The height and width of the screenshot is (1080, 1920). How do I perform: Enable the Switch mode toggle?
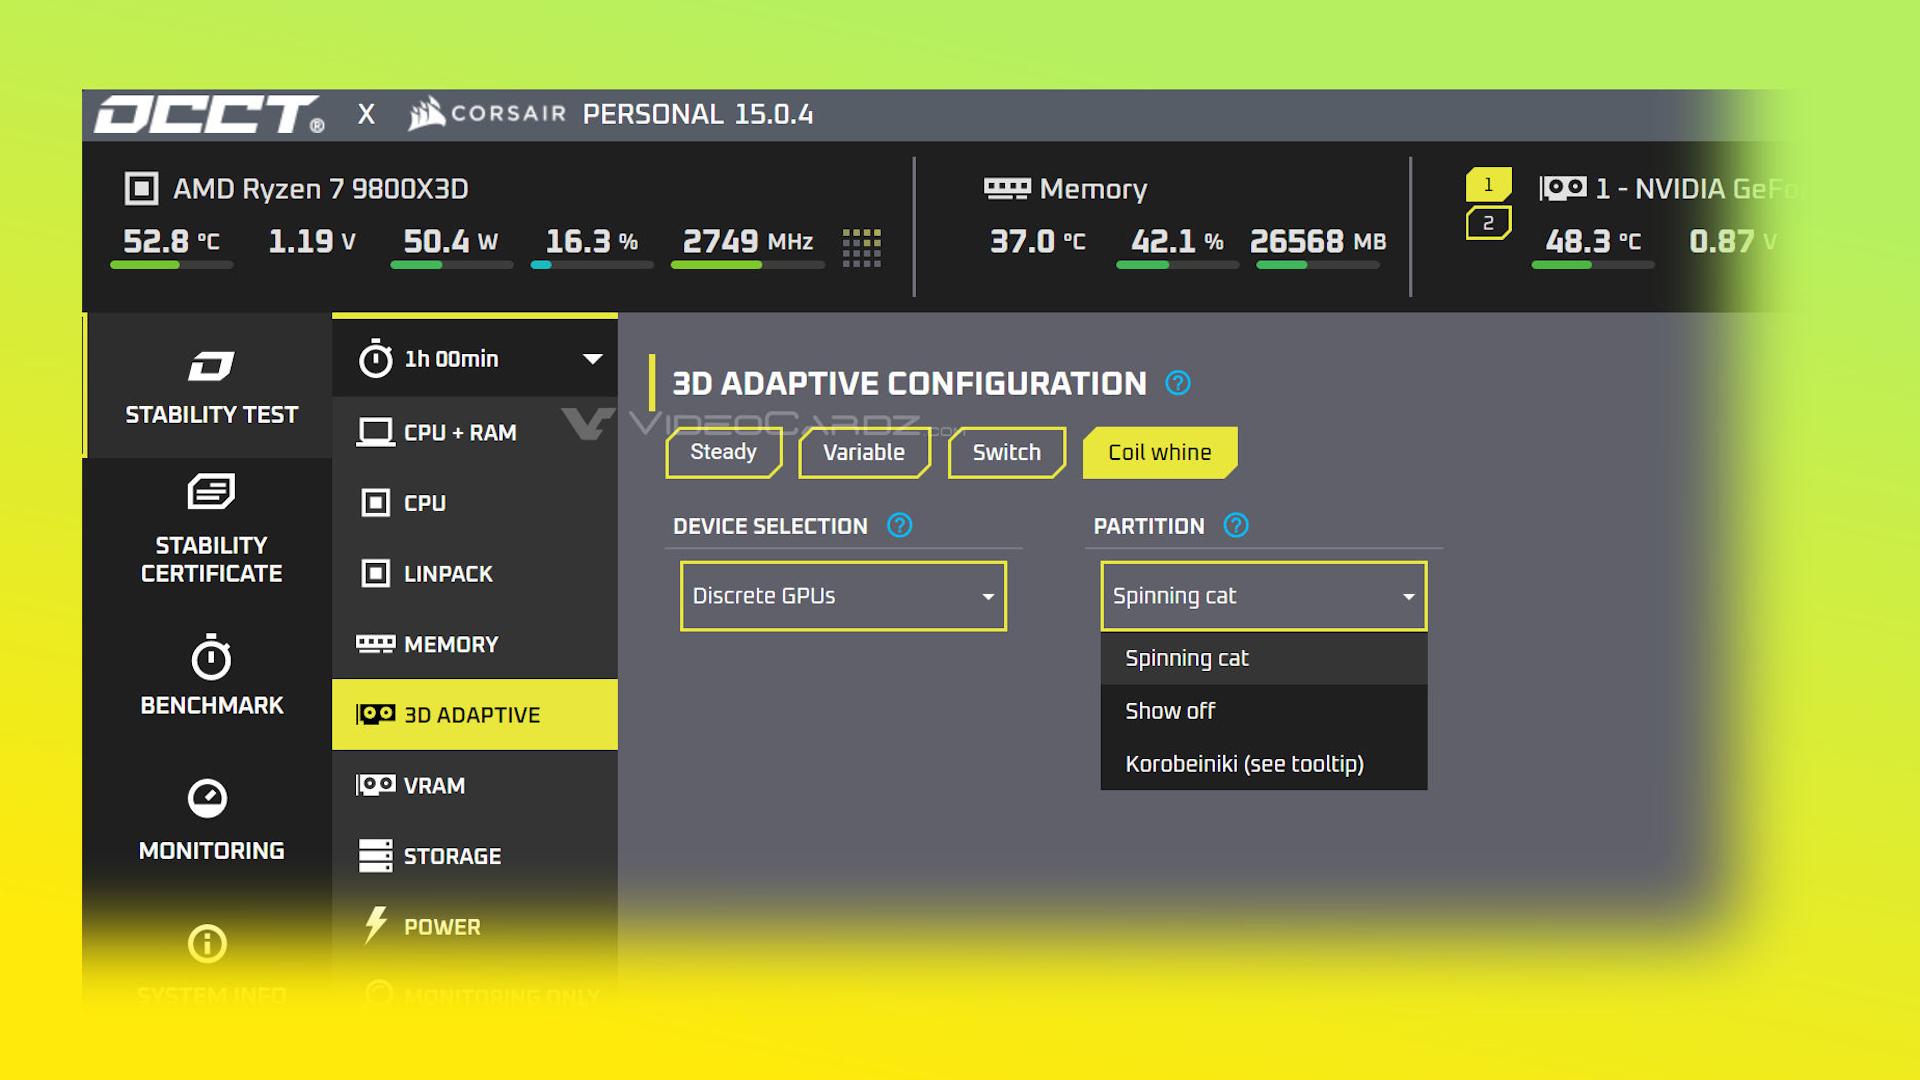(x=1006, y=452)
